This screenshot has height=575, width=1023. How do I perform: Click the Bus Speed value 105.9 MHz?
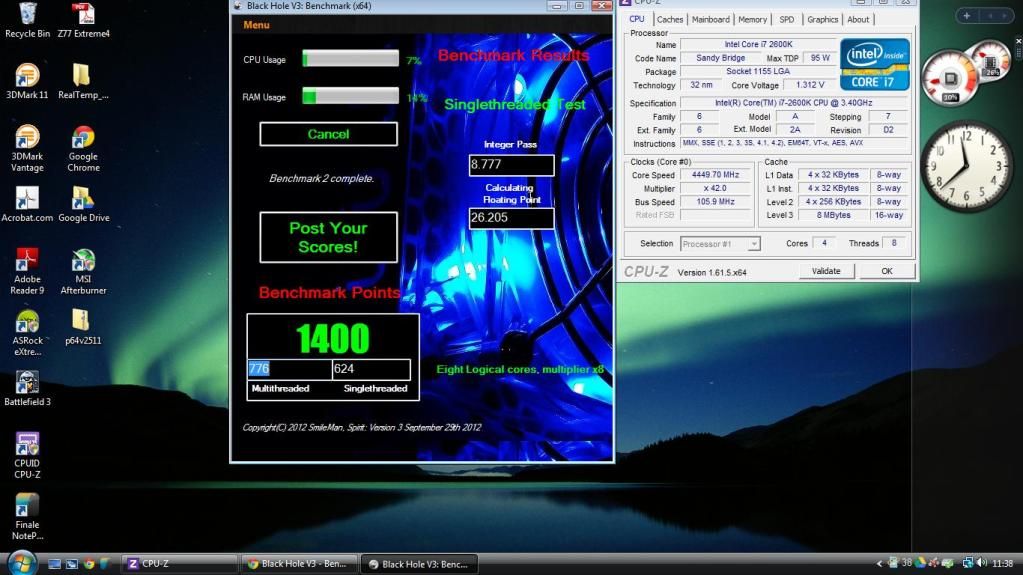pos(716,202)
